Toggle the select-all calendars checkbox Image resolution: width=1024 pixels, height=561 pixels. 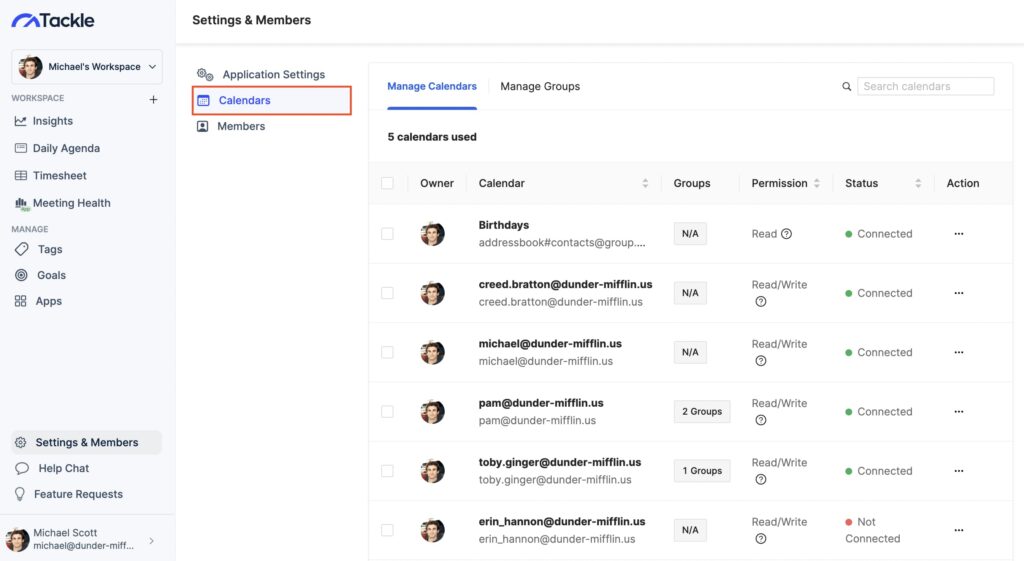pos(387,183)
